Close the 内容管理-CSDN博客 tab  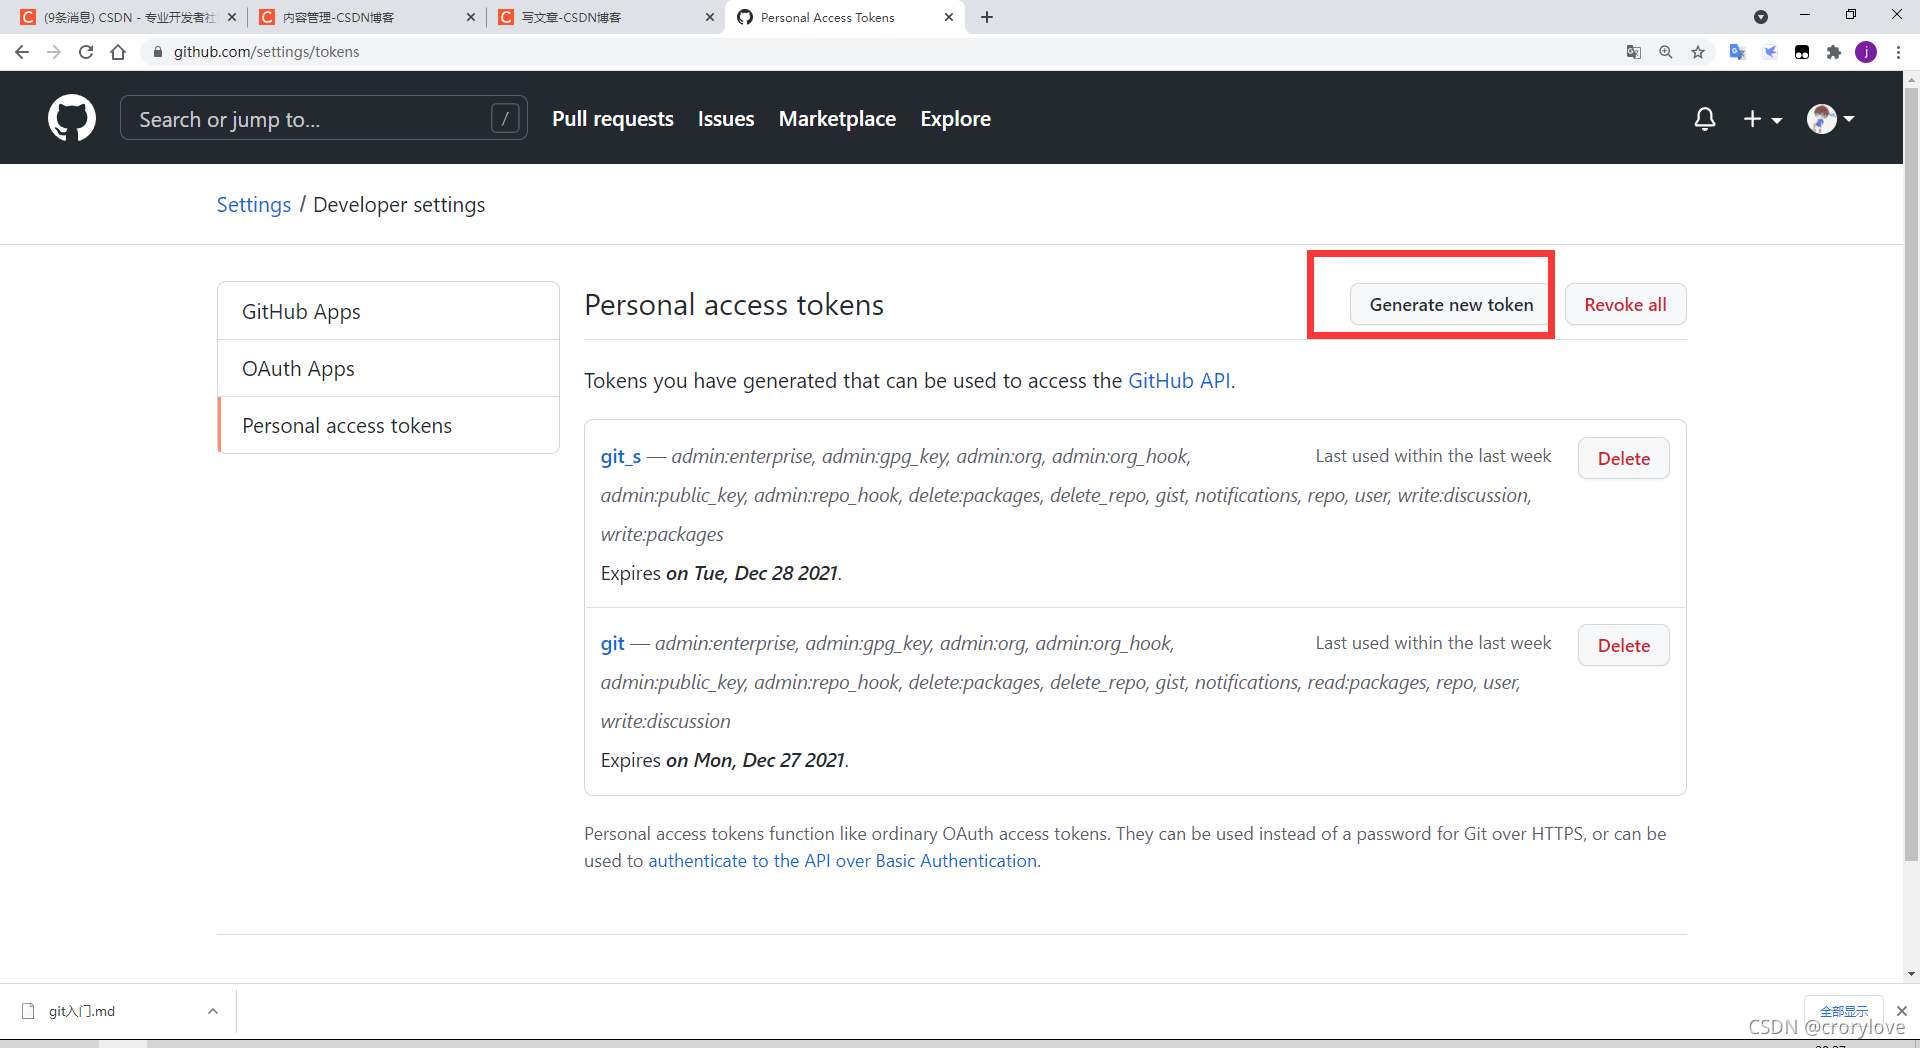471,17
